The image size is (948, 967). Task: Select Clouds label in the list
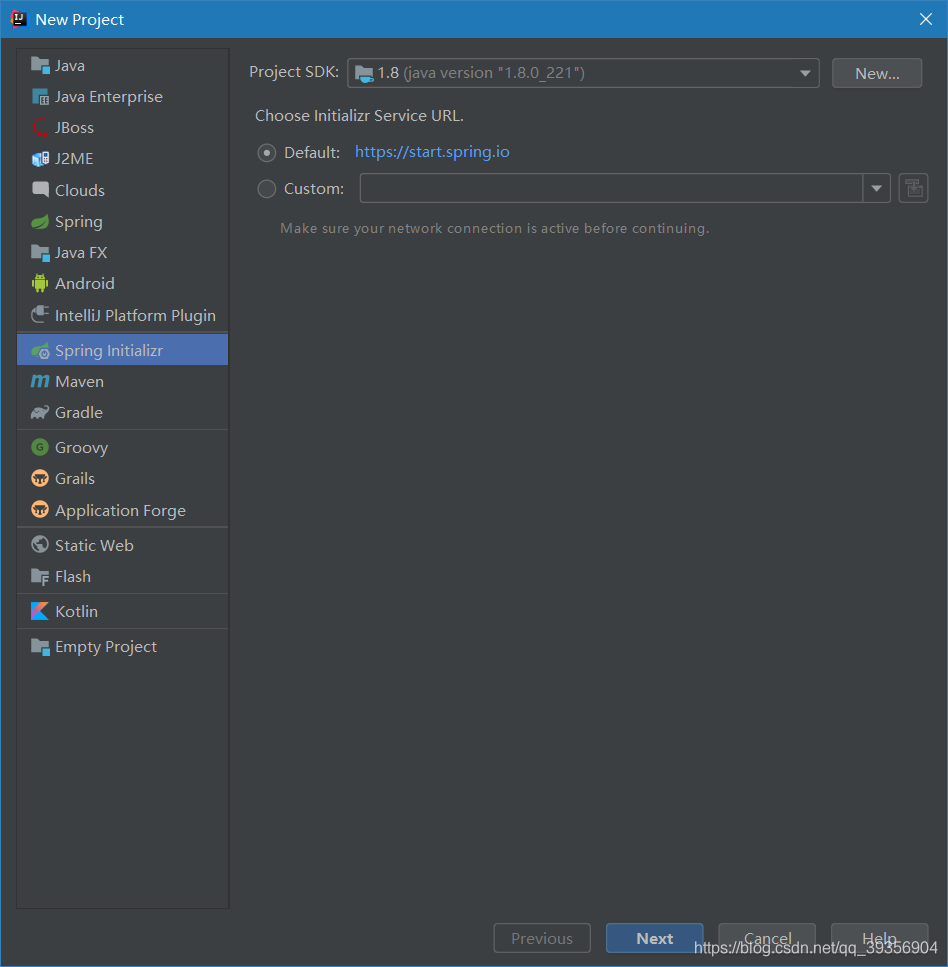pyautogui.click(x=80, y=190)
